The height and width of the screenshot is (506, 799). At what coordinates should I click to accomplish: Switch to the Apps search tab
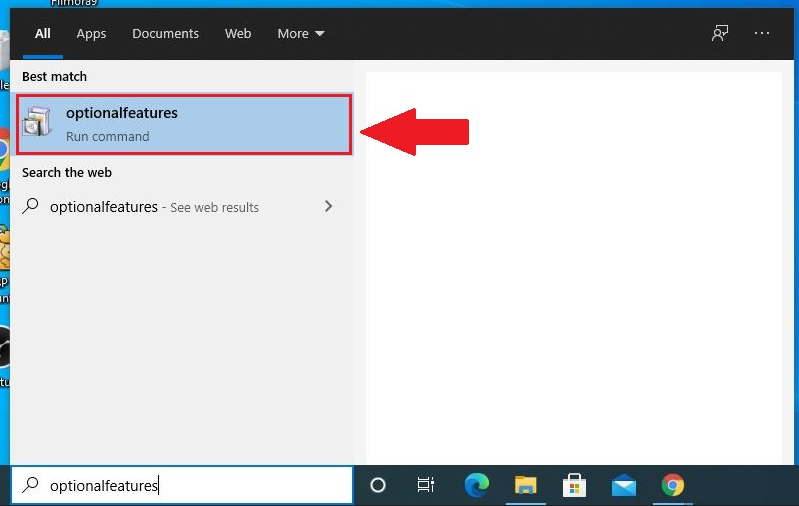[x=91, y=34]
